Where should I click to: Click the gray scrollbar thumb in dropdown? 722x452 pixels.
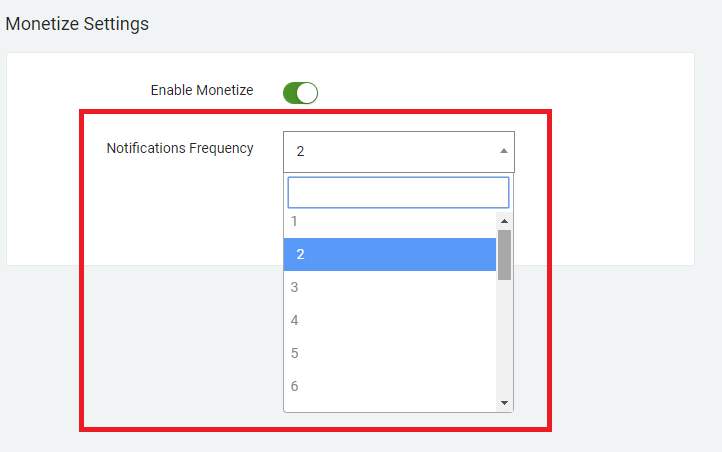point(504,255)
